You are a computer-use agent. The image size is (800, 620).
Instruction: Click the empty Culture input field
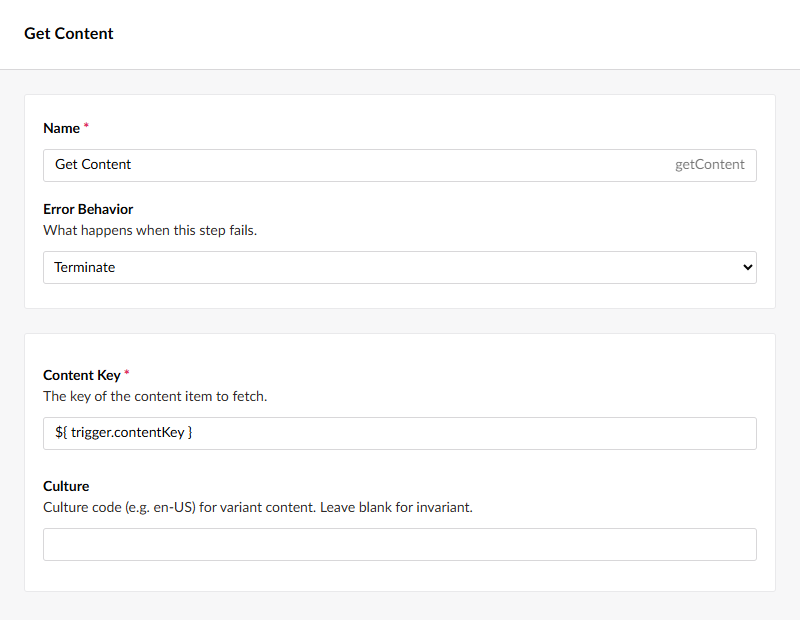coord(399,544)
